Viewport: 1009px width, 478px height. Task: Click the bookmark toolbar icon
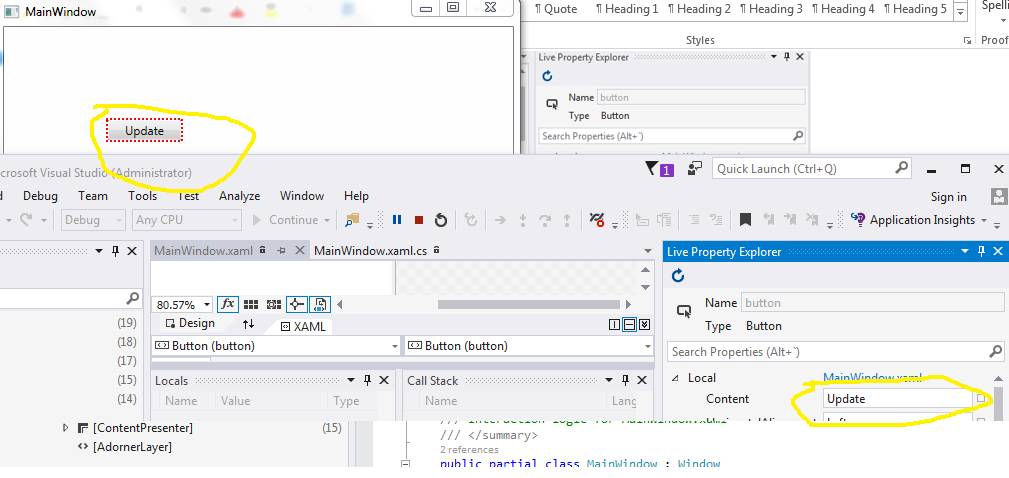click(745, 220)
